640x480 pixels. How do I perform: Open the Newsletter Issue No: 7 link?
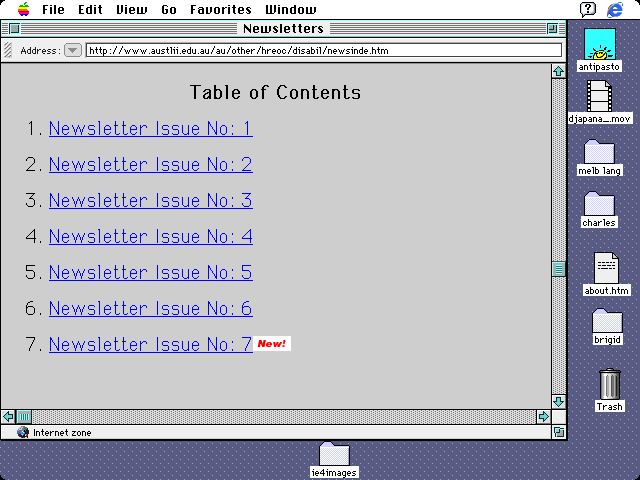pyautogui.click(x=150, y=344)
